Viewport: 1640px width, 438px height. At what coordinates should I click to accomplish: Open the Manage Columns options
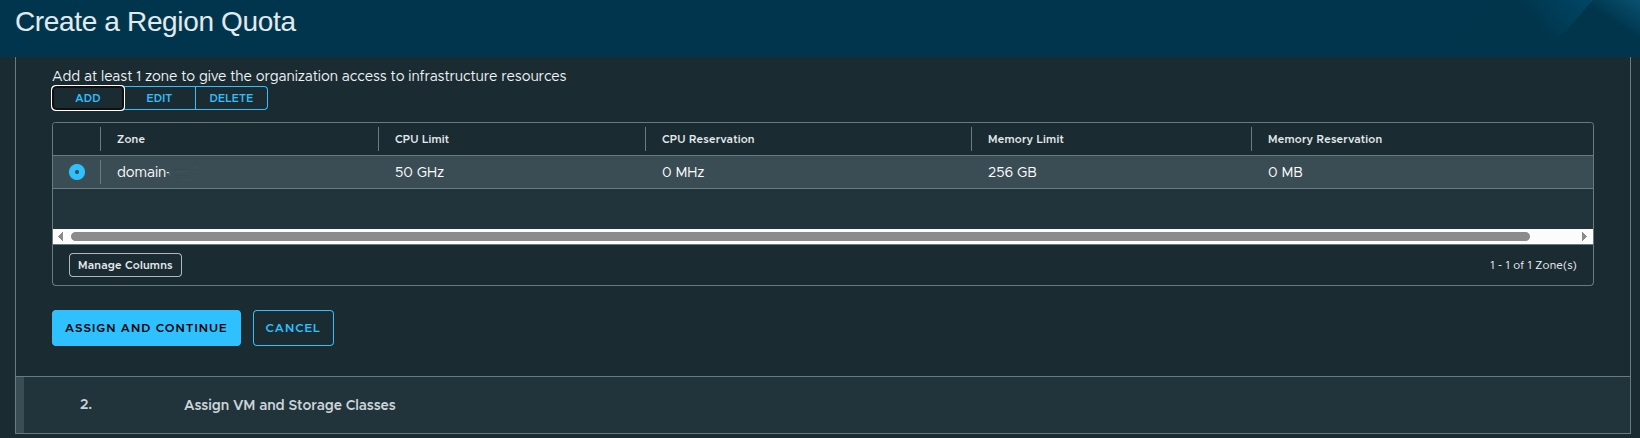[125, 265]
